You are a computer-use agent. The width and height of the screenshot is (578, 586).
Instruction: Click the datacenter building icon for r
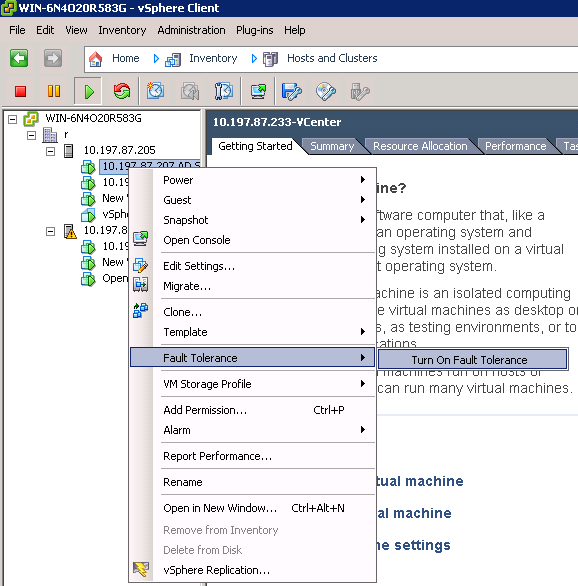click(50, 135)
